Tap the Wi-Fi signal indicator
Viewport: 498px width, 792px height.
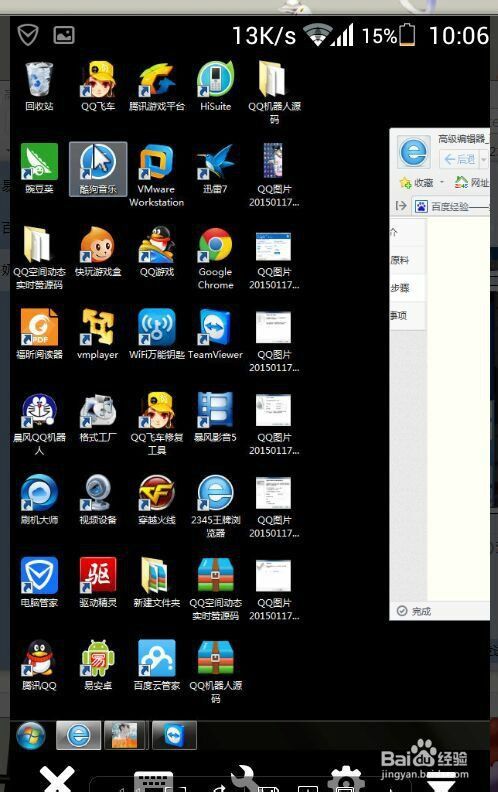[x=317, y=35]
